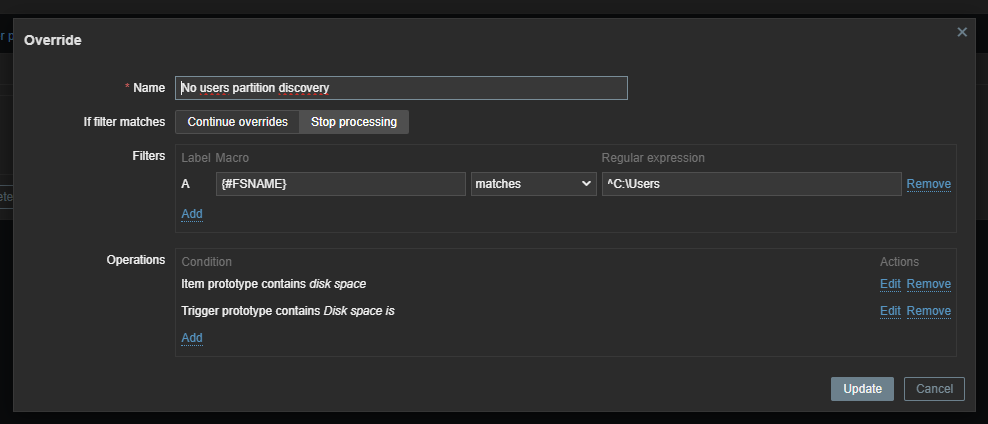
Task: Remove the Trigger prototype operation
Action: tap(928, 311)
